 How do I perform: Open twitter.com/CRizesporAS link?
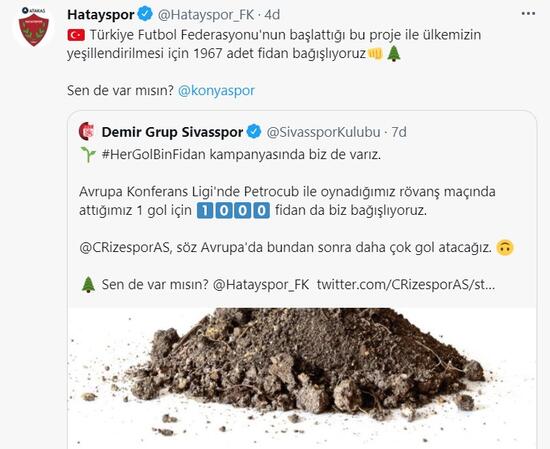406,284
